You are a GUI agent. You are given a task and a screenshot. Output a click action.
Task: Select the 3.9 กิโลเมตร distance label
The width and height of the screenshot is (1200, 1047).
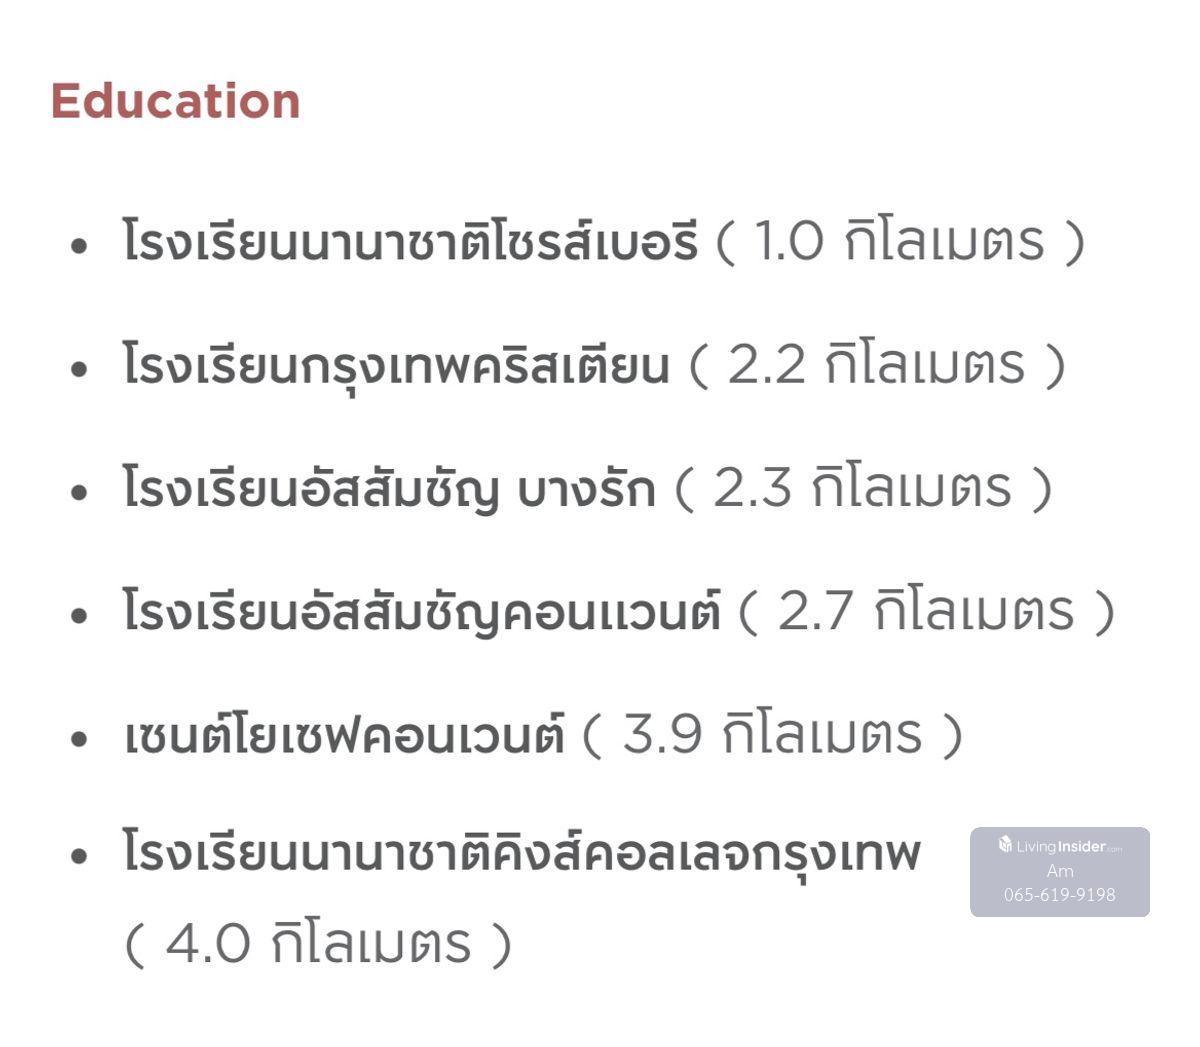pos(772,736)
